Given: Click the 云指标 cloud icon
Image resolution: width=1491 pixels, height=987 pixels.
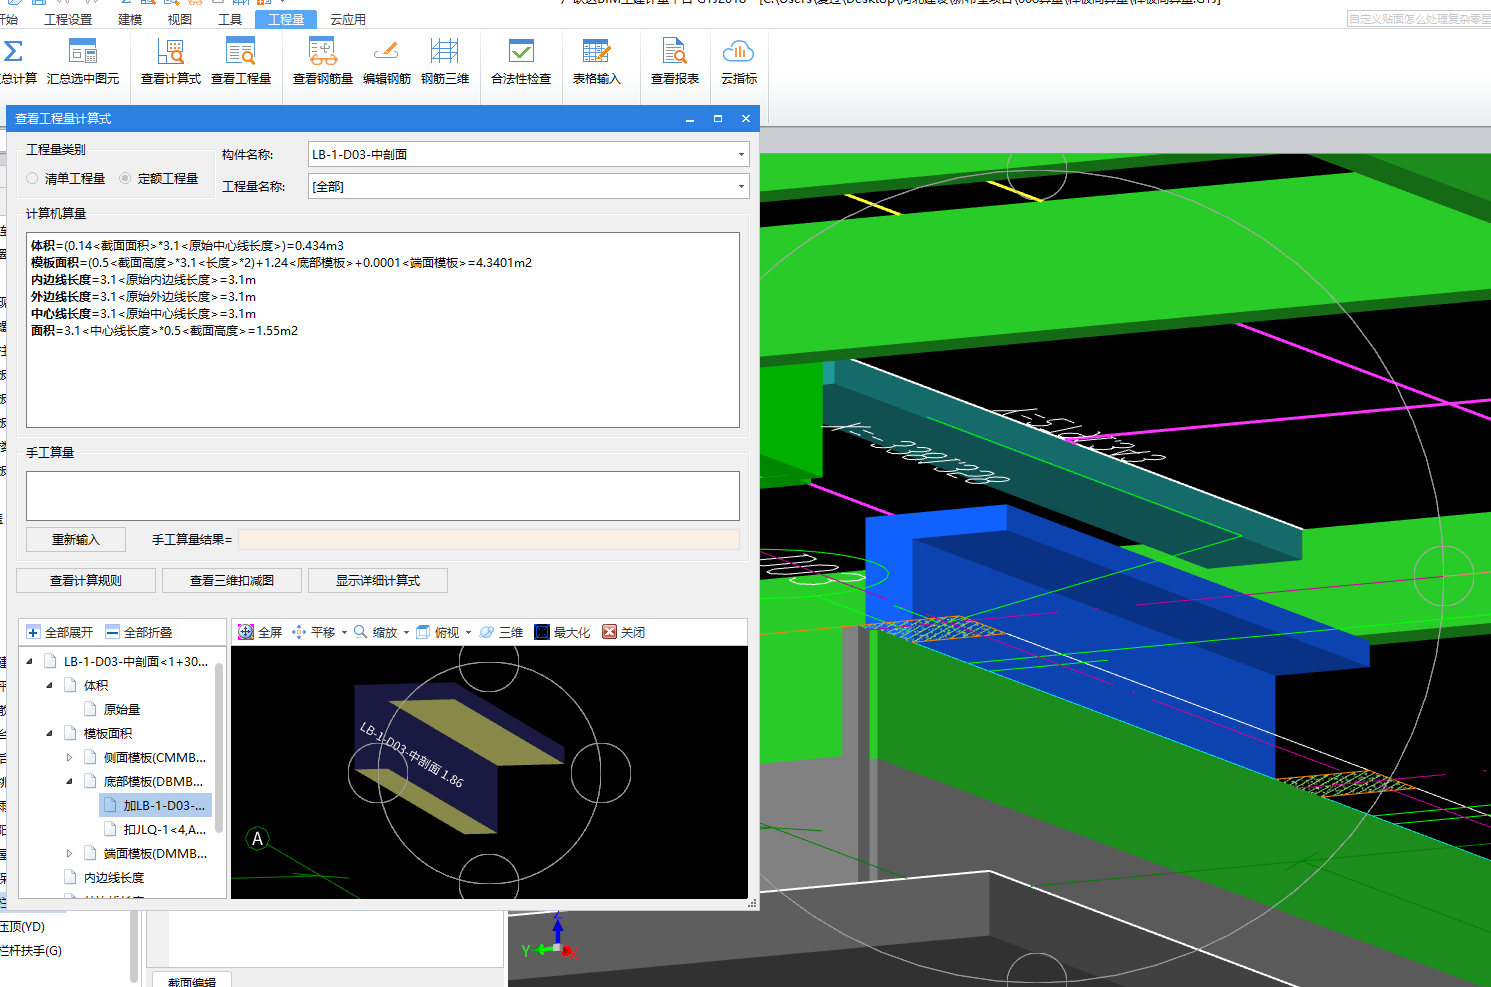Looking at the screenshot, I should (x=738, y=52).
